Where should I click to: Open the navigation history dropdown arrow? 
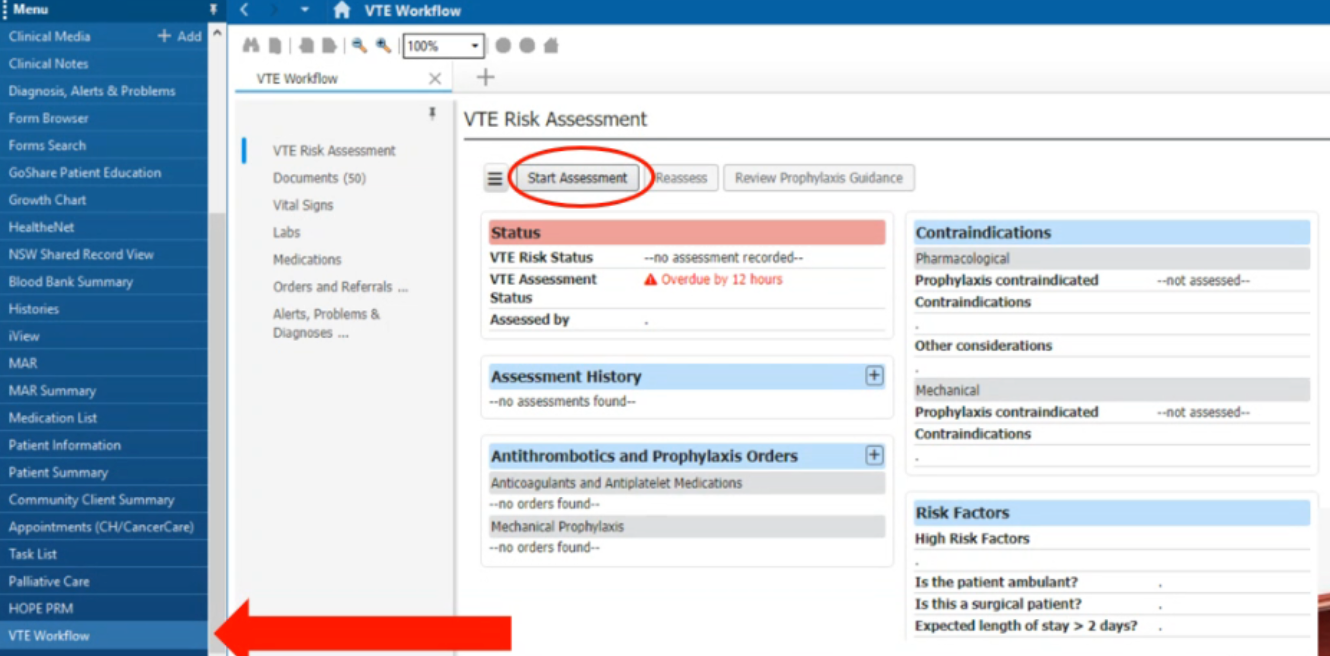point(305,11)
